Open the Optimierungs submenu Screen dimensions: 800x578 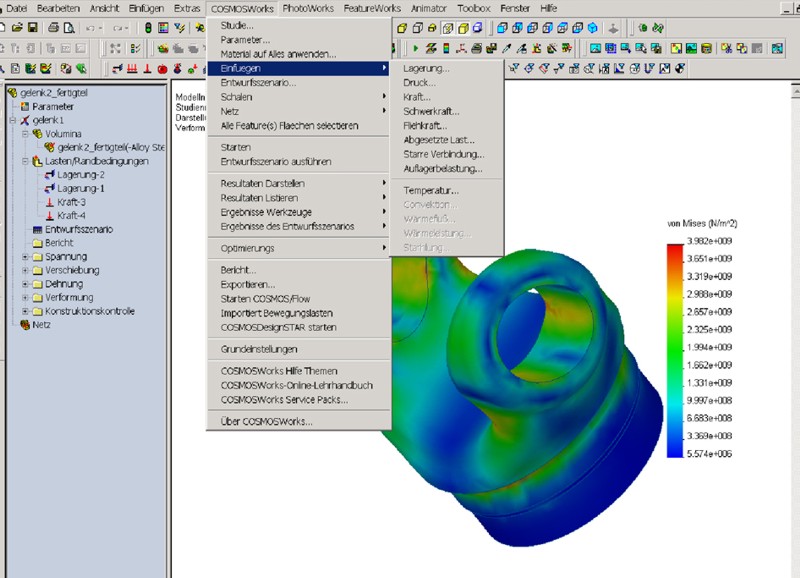pyautogui.click(x=299, y=248)
